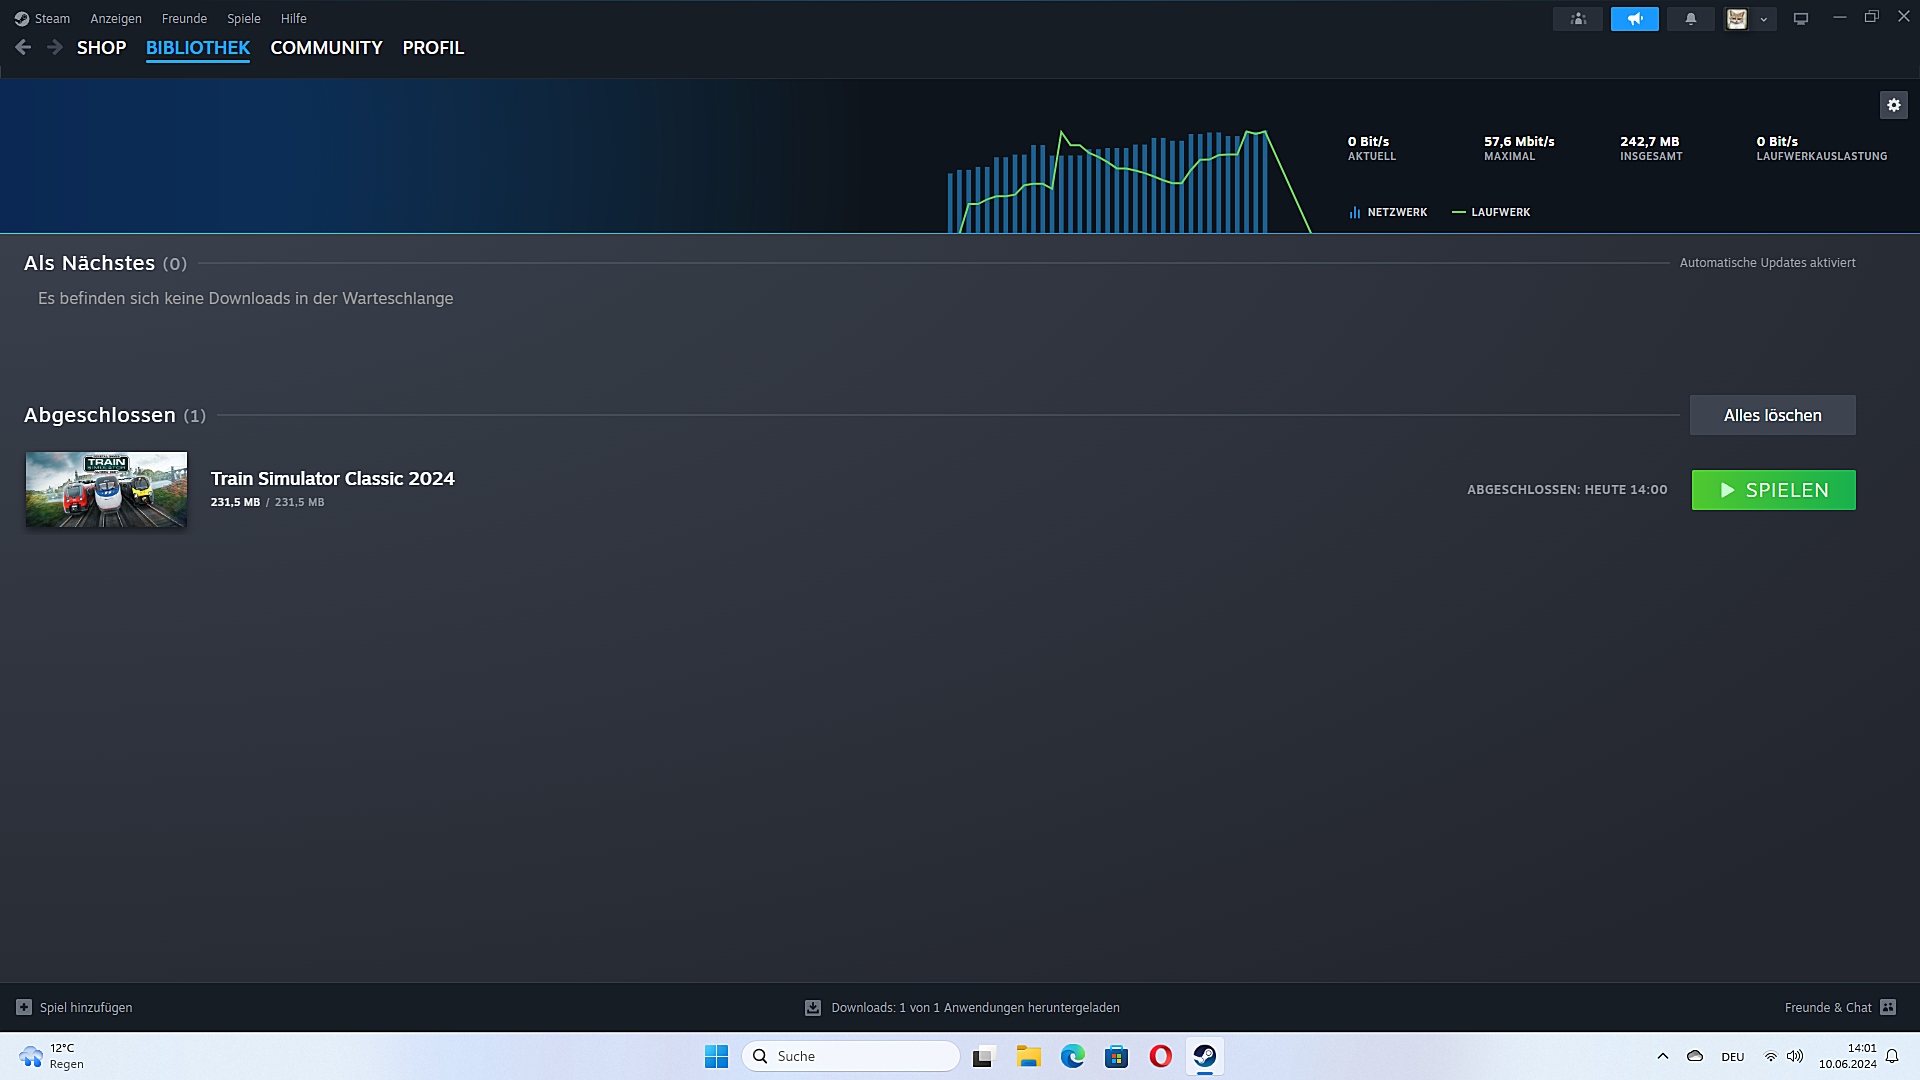Show hidden system tray icons
This screenshot has height=1080, width=1920.
click(1662, 1056)
